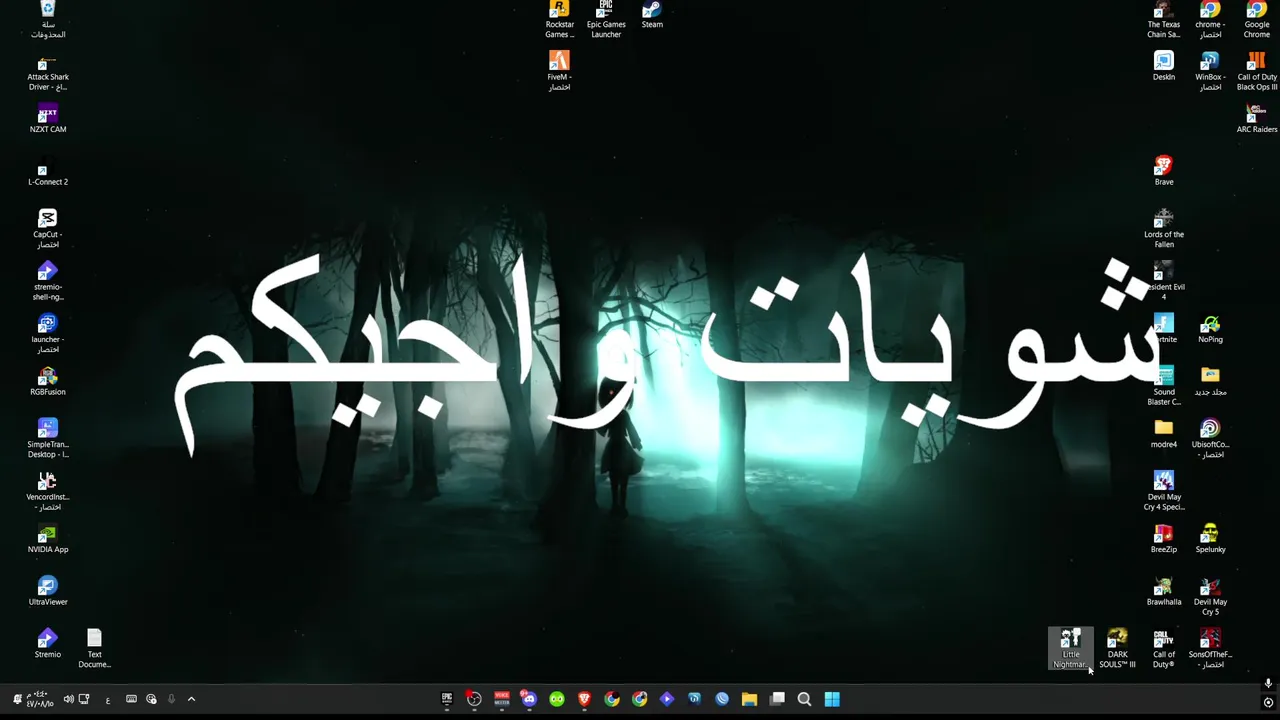Open Brave browser from the taskbar
This screenshot has width=1280, height=720.
click(584, 699)
